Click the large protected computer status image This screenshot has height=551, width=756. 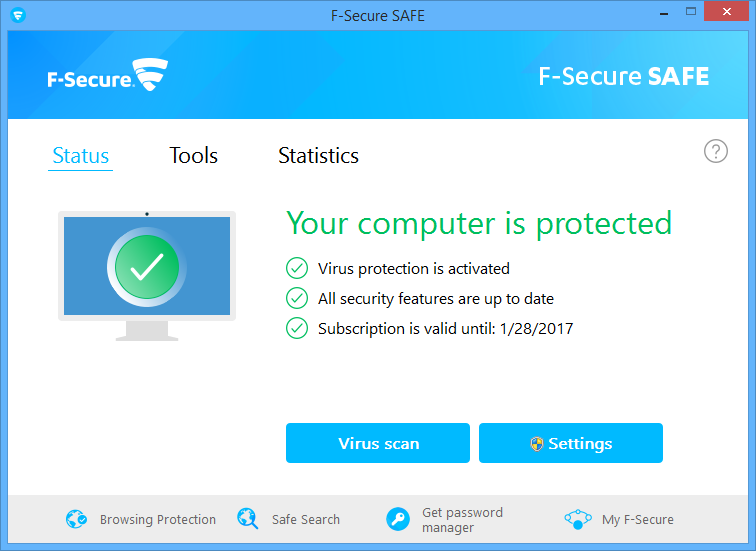coord(147,275)
